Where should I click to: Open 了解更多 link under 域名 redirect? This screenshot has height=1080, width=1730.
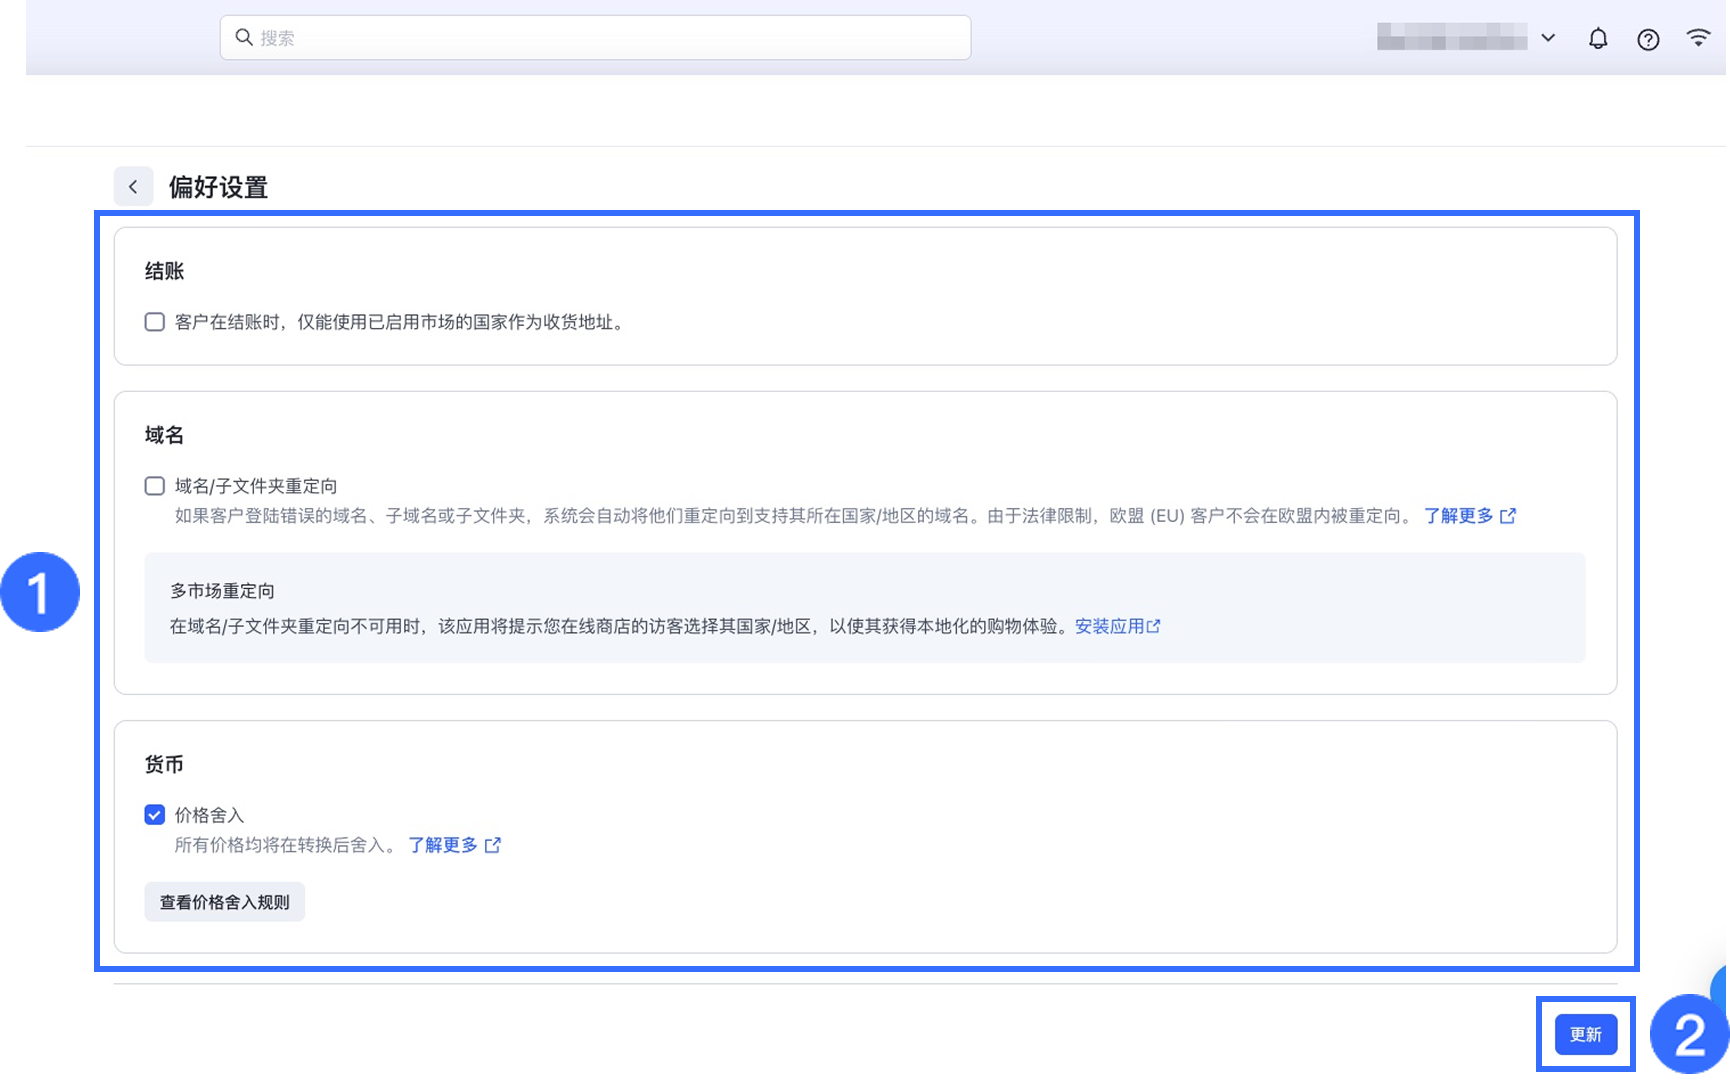click(x=1458, y=516)
